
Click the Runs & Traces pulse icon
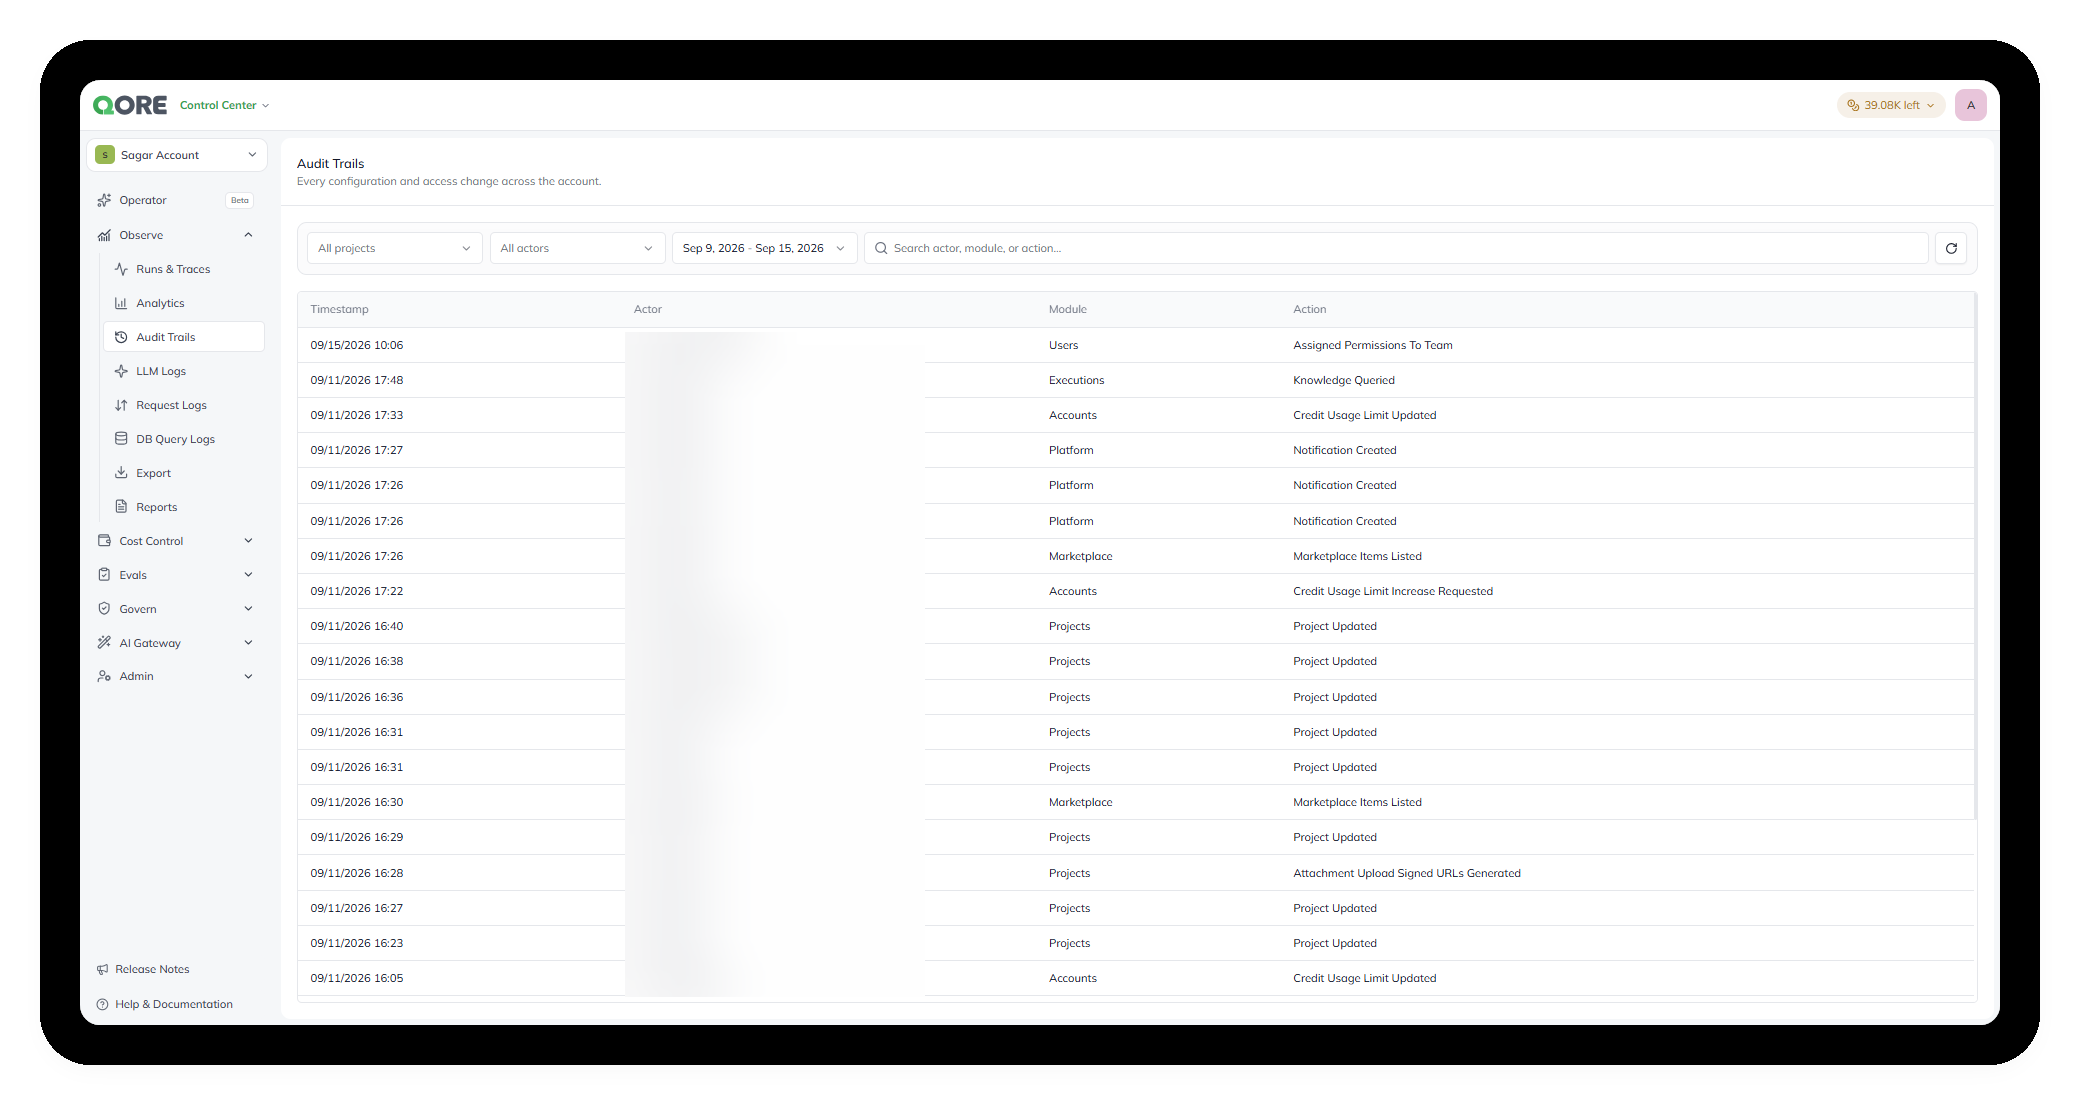coord(121,269)
